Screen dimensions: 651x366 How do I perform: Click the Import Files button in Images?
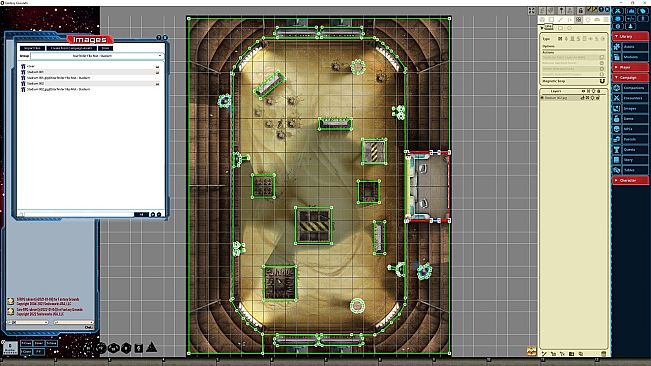click(x=32, y=48)
